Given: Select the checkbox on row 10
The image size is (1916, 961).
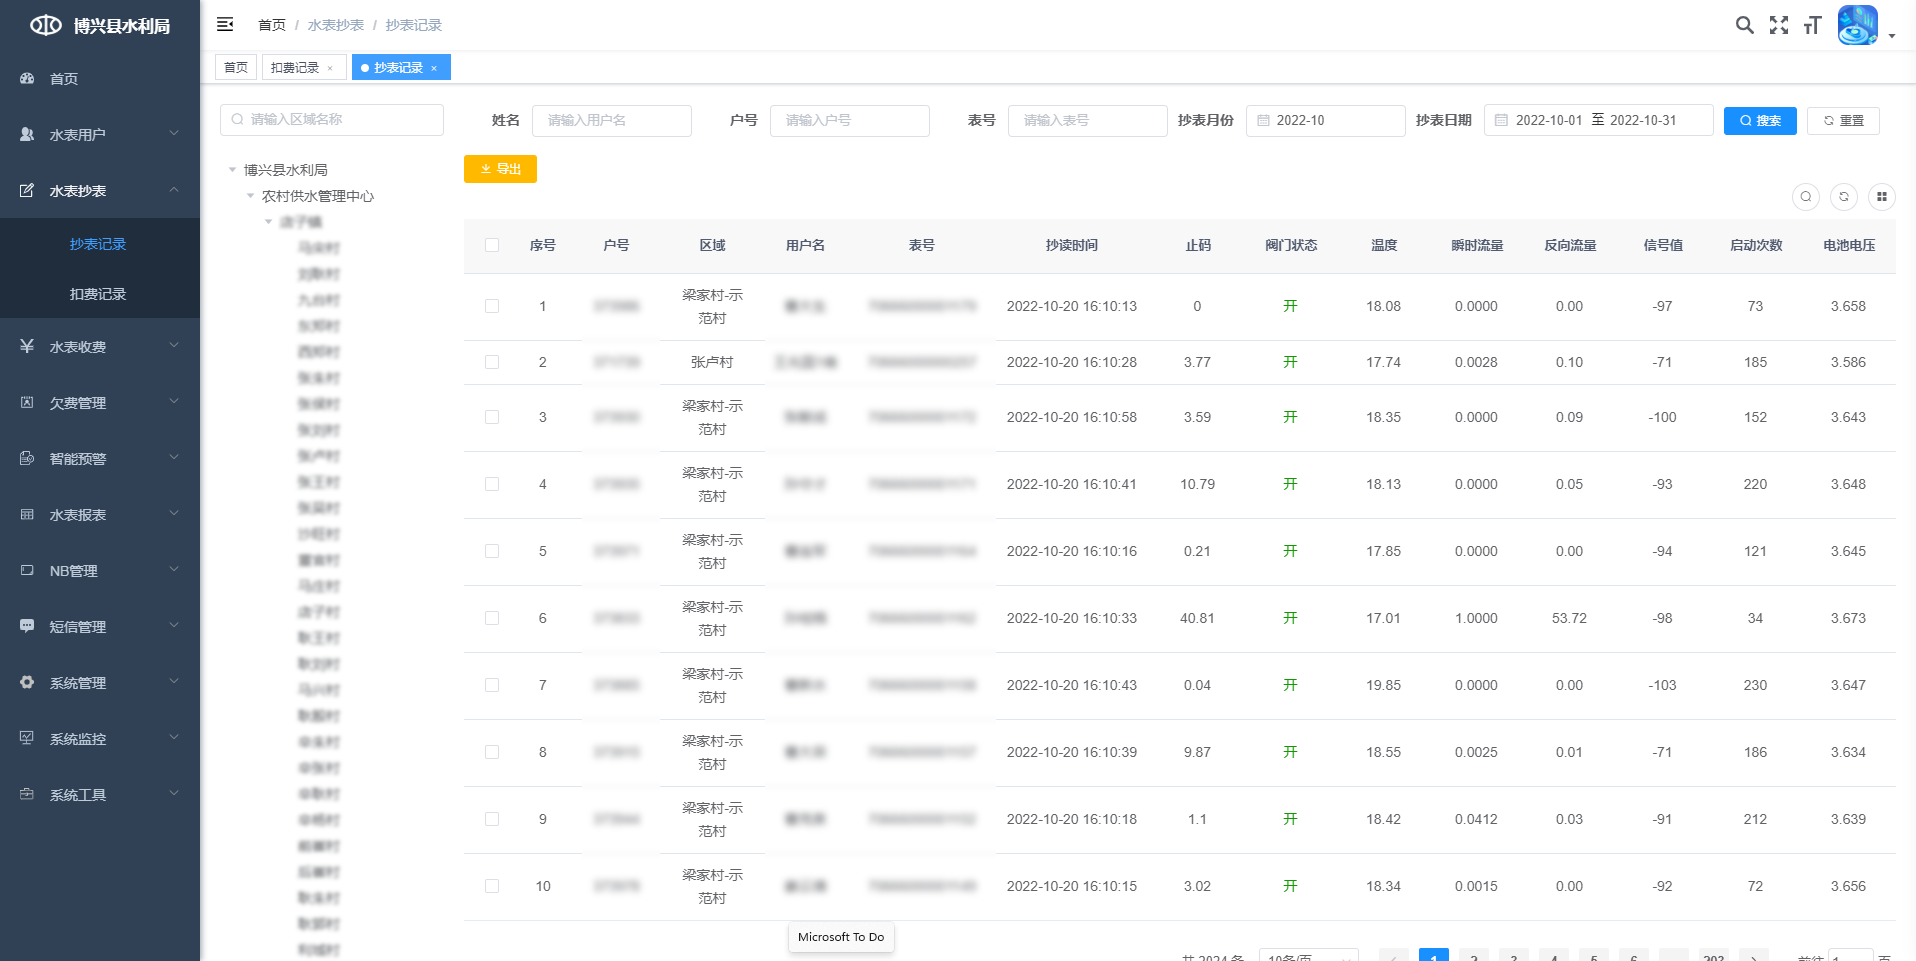Looking at the screenshot, I should coord(491,886).
